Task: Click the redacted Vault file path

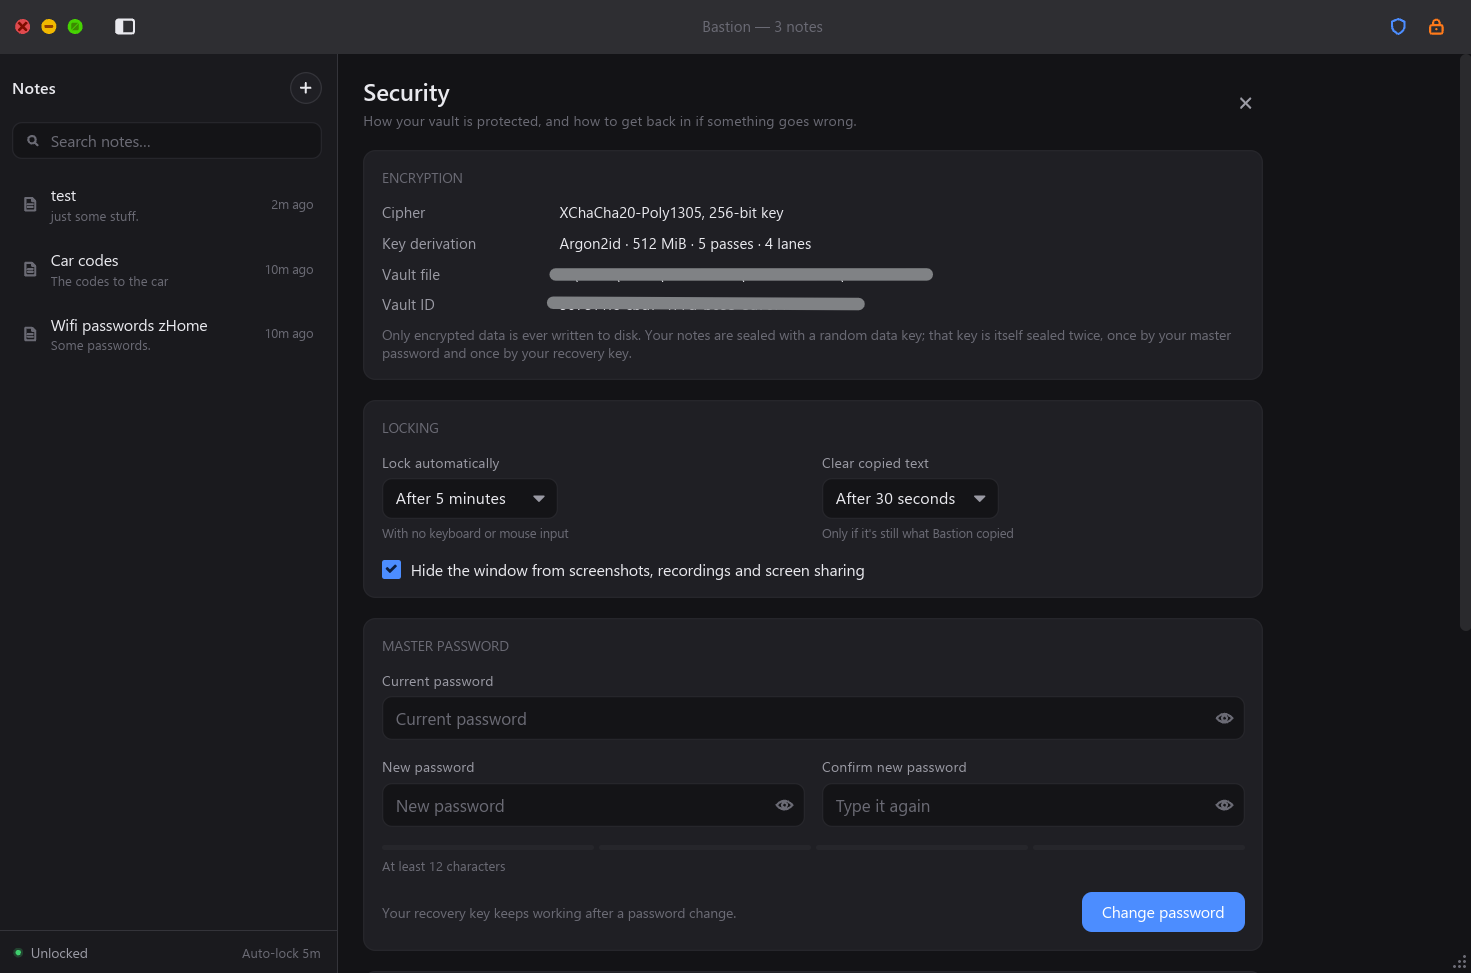Action: click(741, 274)
